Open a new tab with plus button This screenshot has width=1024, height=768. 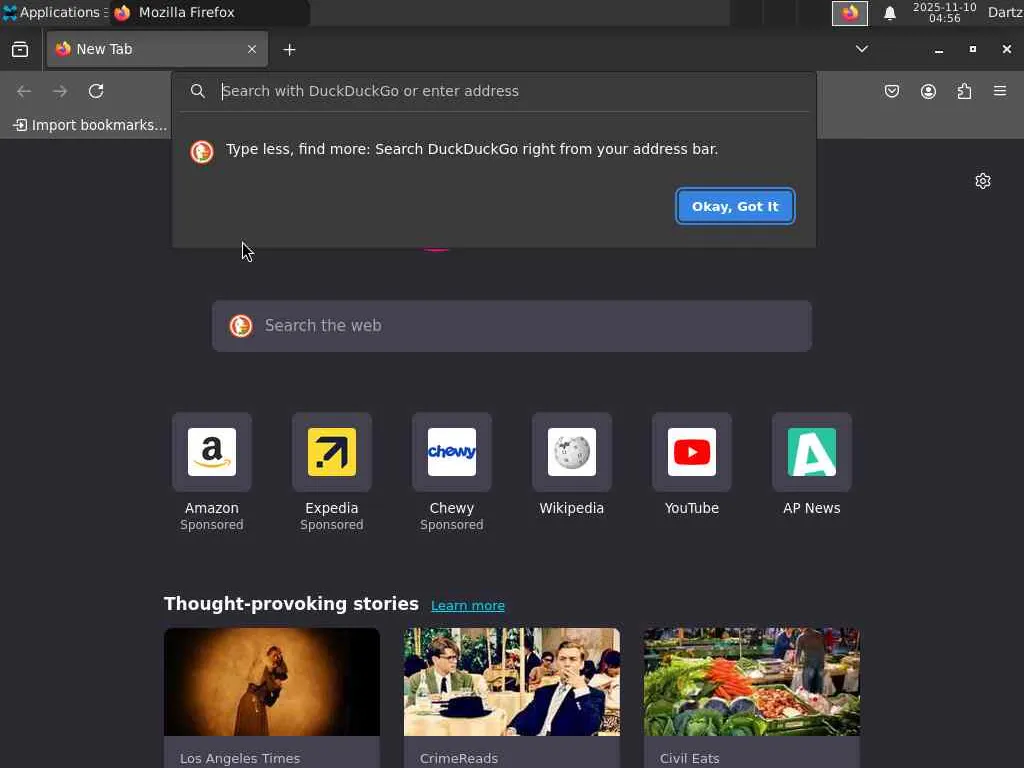pyautogui.click(x=289, y=50)
